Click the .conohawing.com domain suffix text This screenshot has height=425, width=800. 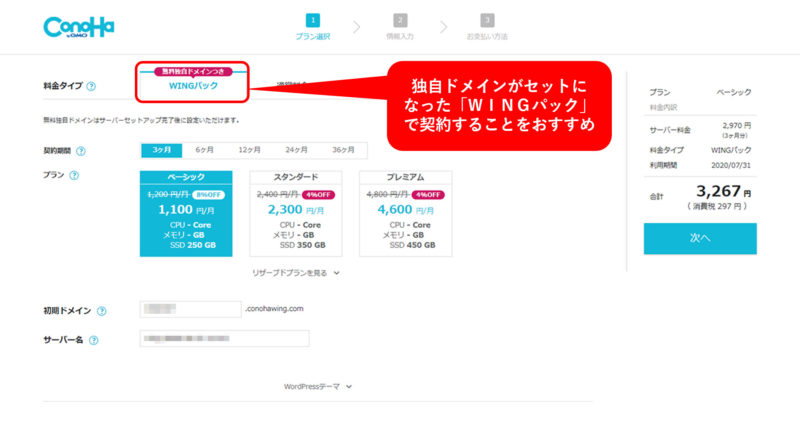point(274,309)
